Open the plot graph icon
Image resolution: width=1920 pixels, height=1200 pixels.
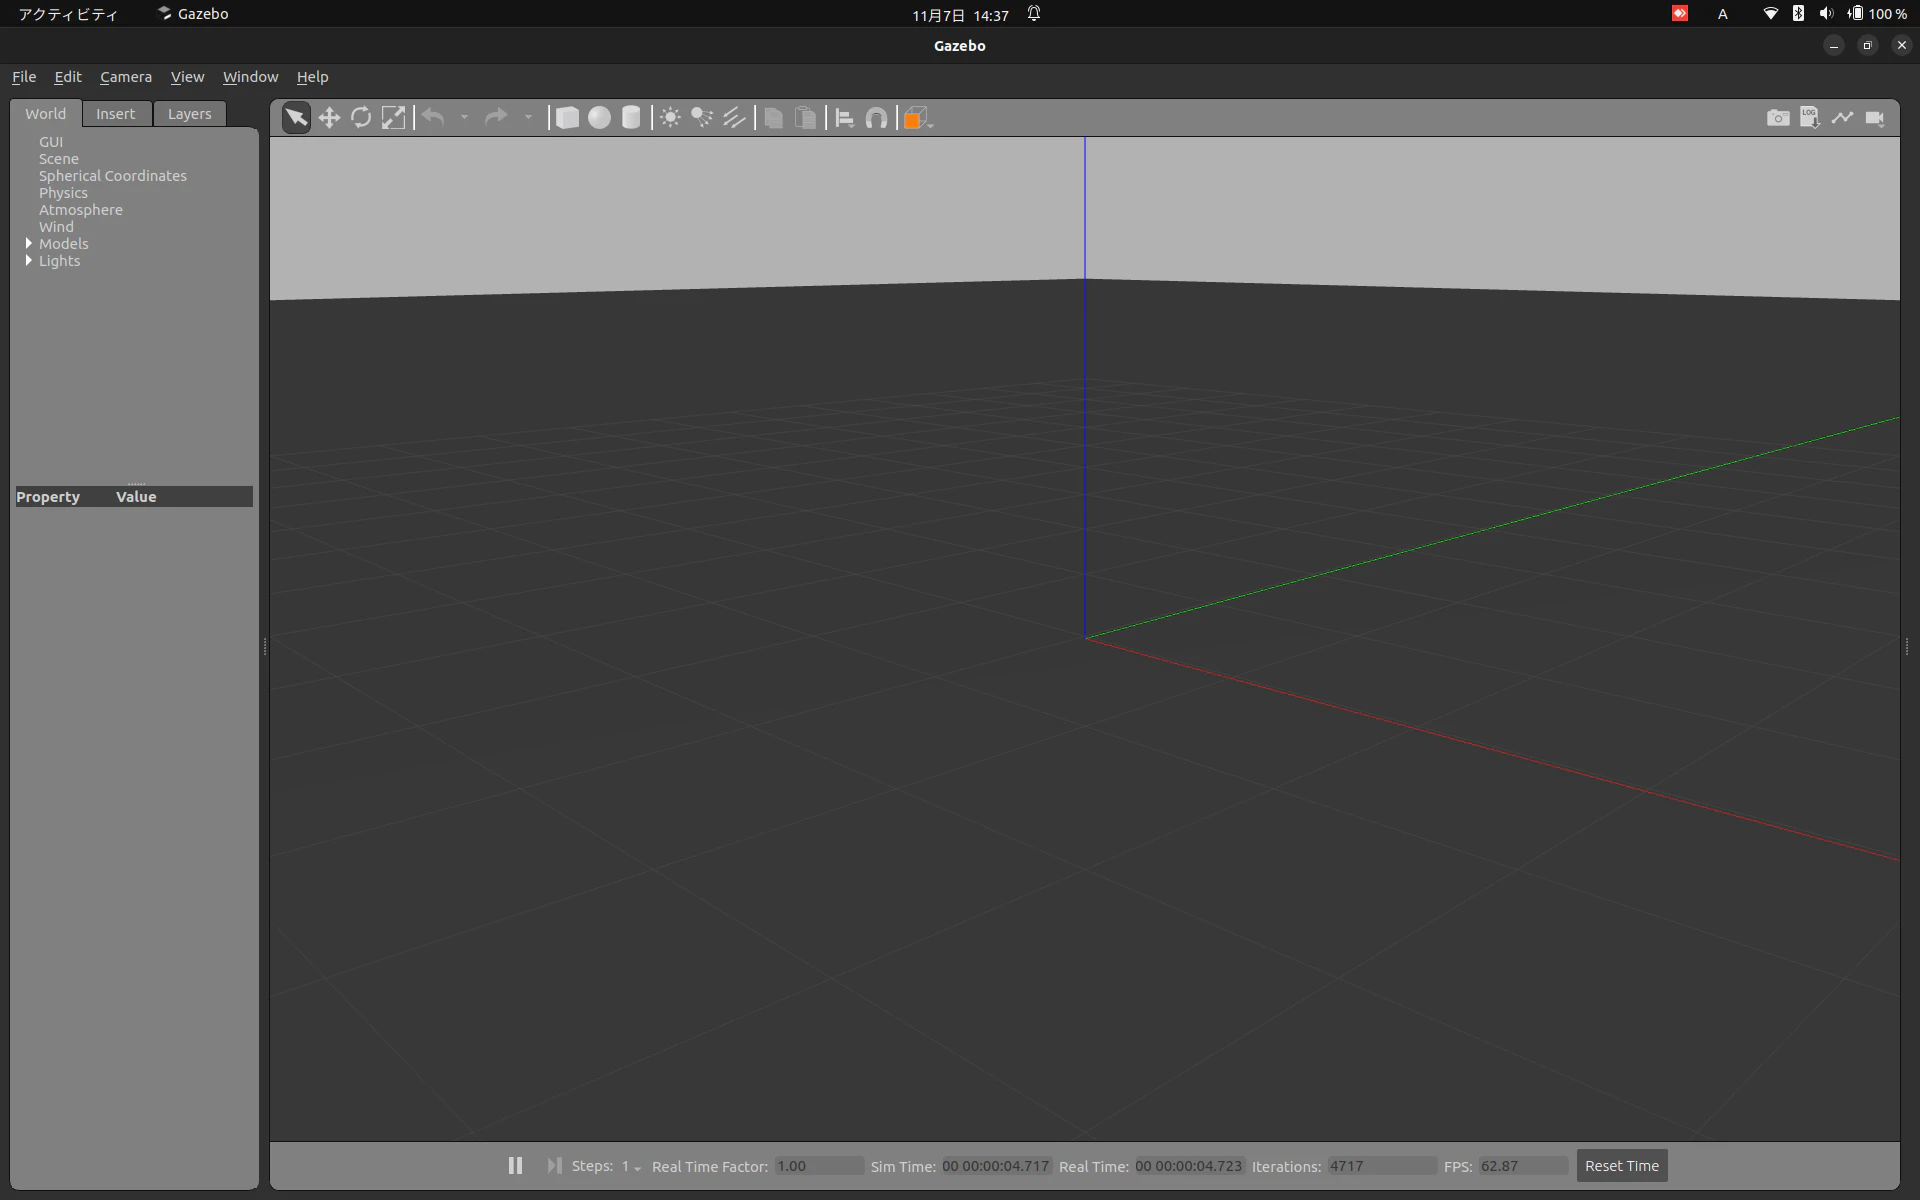1842,118
